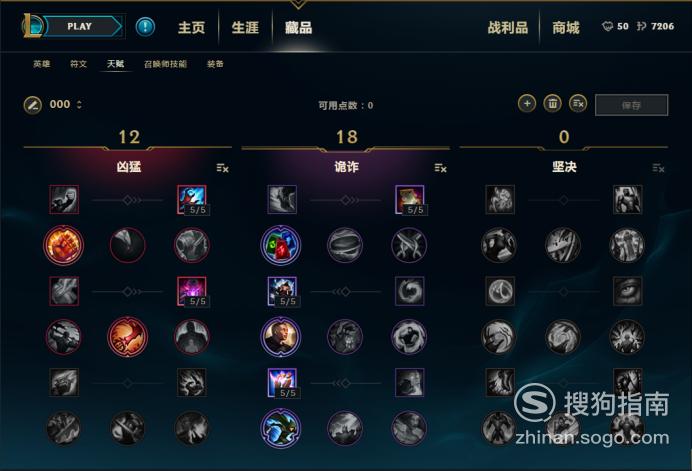Reset all masteries icon beside trash
This screenshot has width=692, height=471.
[578, 104]
